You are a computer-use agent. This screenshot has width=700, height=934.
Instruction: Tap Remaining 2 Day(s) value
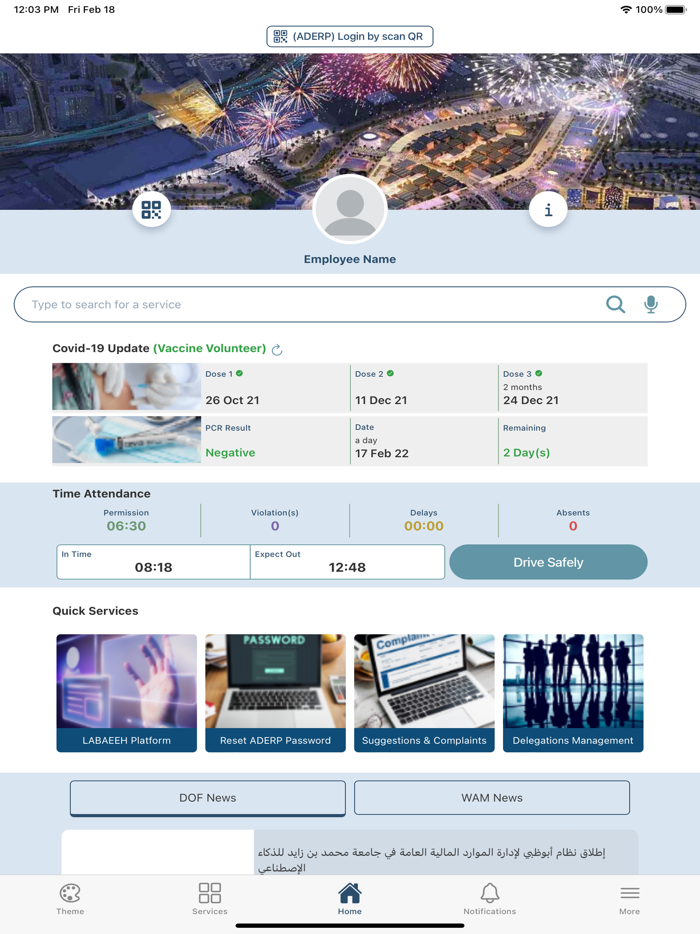[527, 453]
